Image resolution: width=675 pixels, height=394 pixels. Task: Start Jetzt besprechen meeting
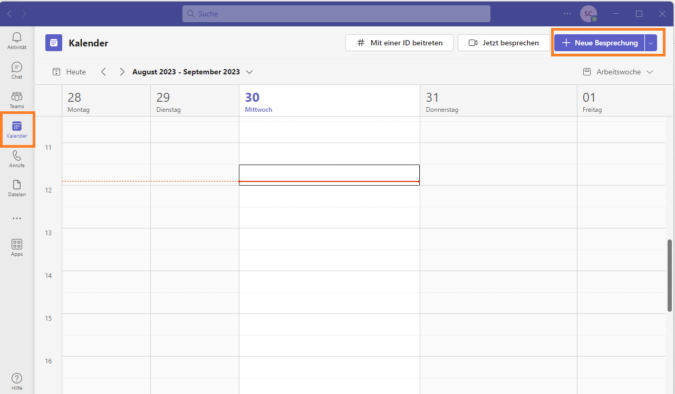[504, 43]
